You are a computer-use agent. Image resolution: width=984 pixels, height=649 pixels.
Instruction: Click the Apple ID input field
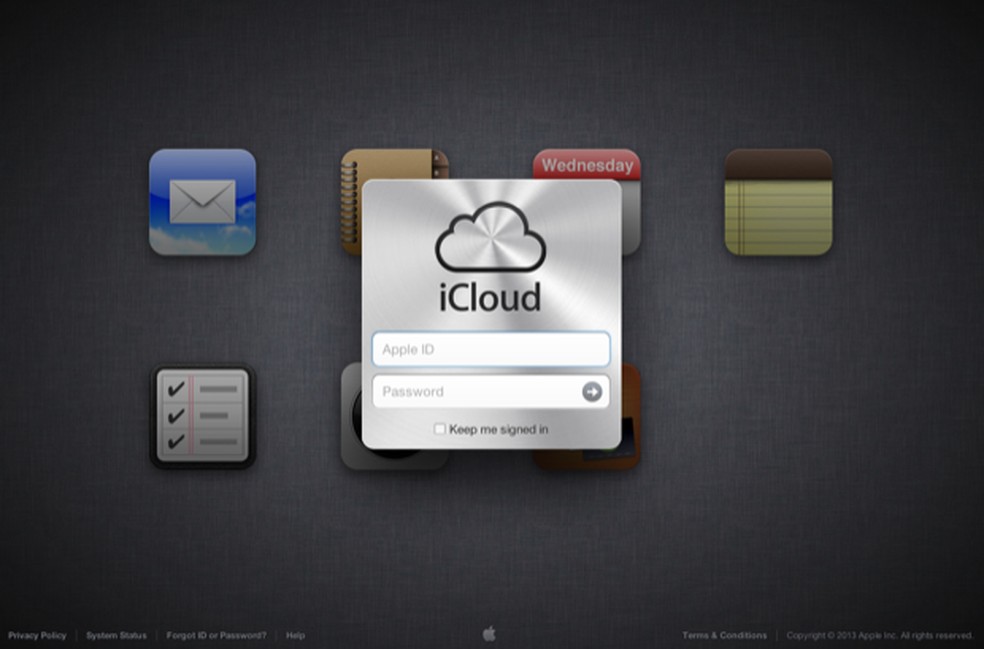(490, 349)
